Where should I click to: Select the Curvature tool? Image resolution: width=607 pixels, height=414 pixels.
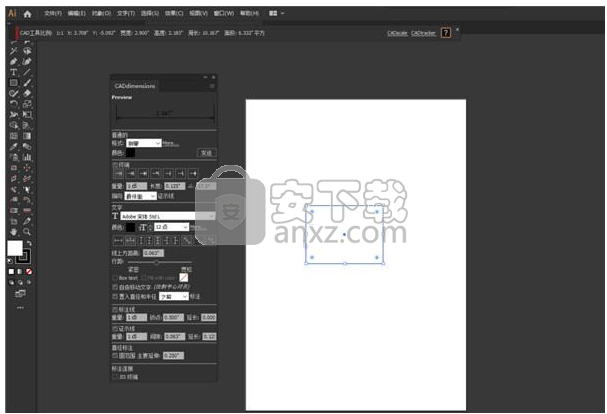pos(27,62)
